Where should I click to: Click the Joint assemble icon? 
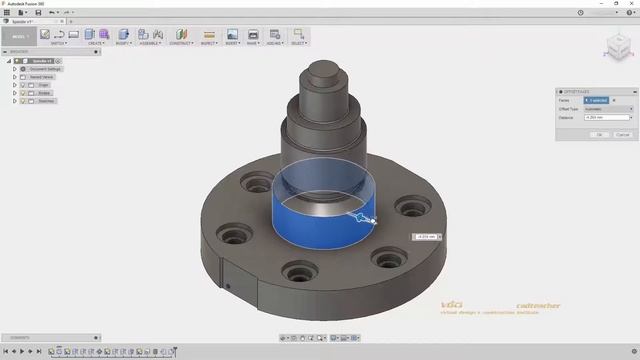tap(158, 34)
